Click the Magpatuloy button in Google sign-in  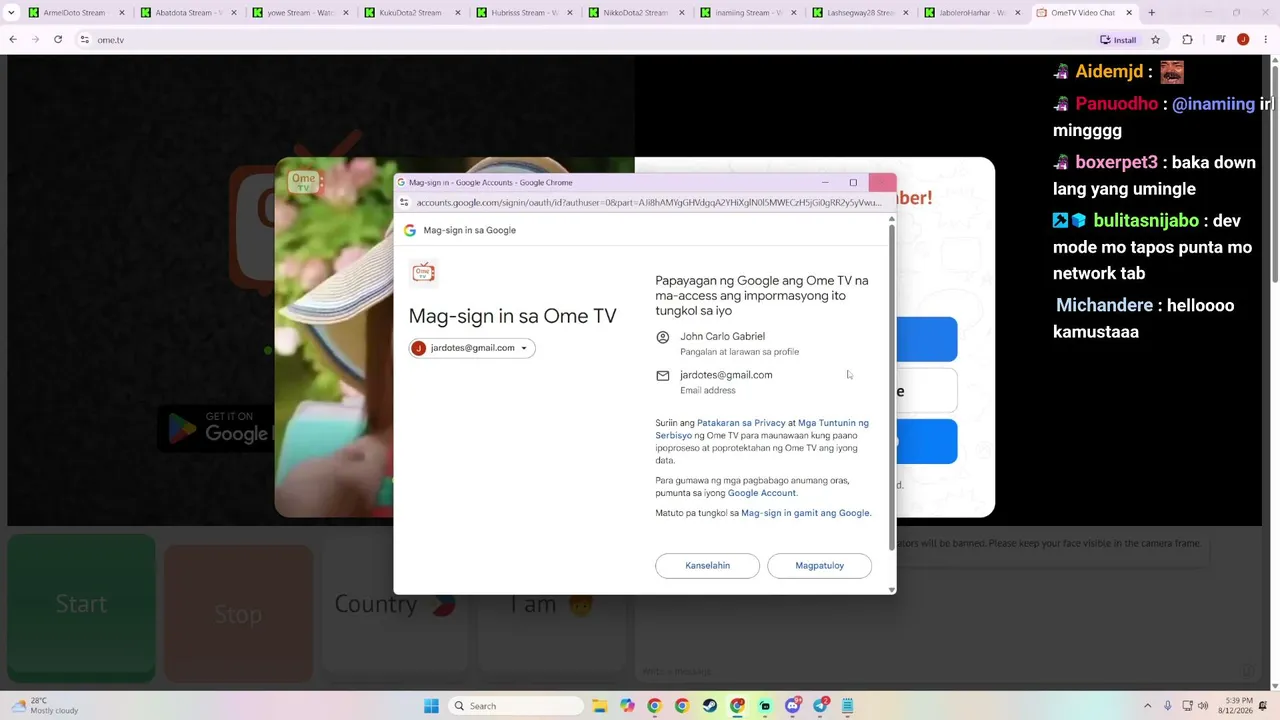coord(819,566)
